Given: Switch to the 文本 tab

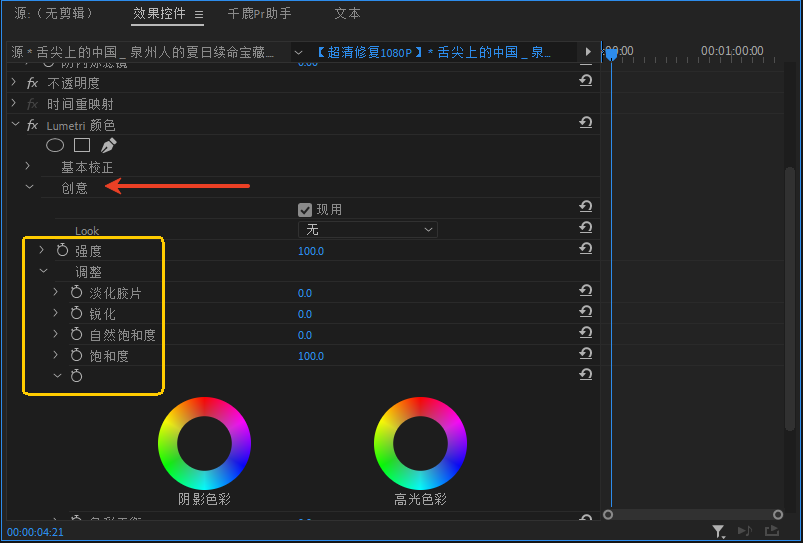Looking at the screenshot, I should click(348, 13).
